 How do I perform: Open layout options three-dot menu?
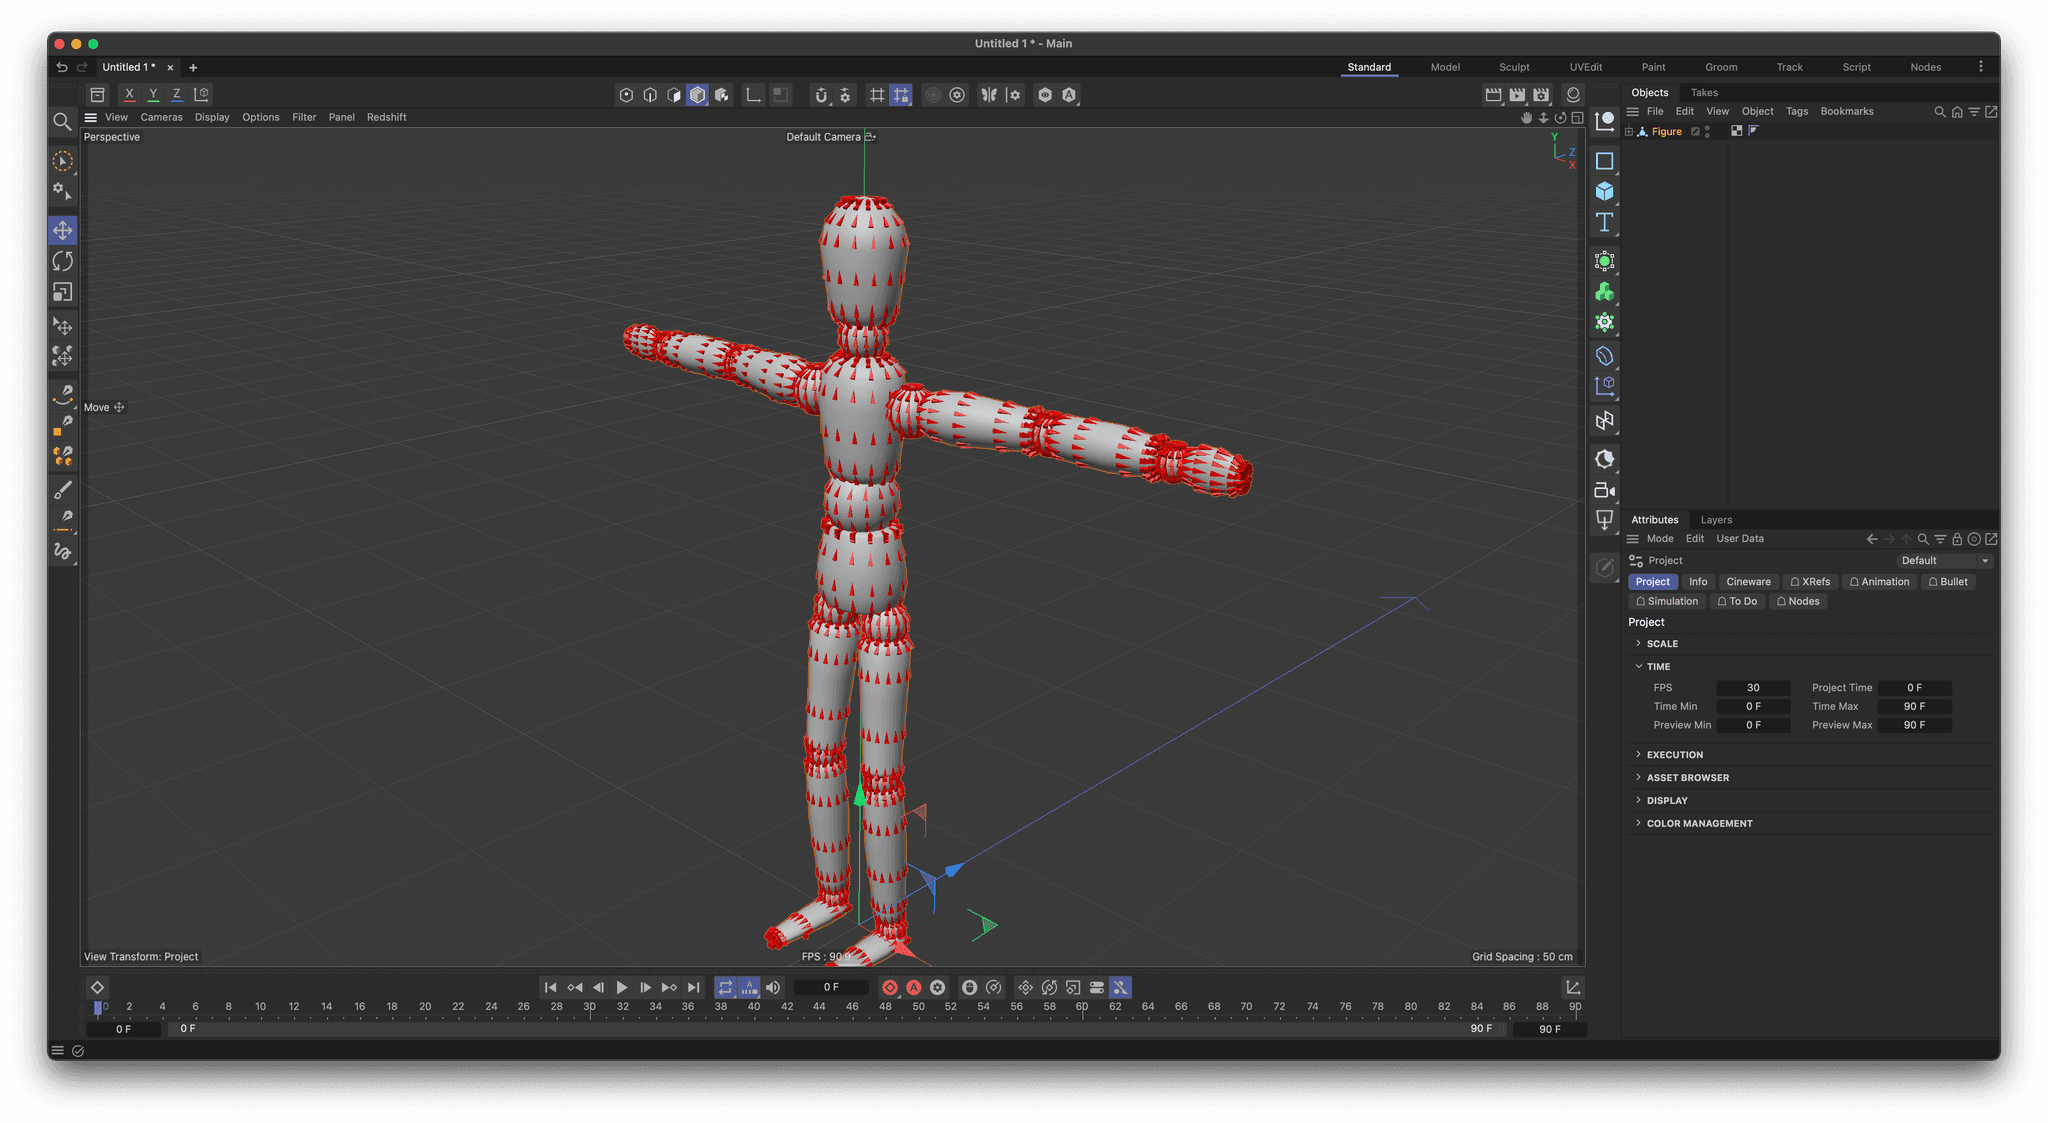(x=1980, y=67)
